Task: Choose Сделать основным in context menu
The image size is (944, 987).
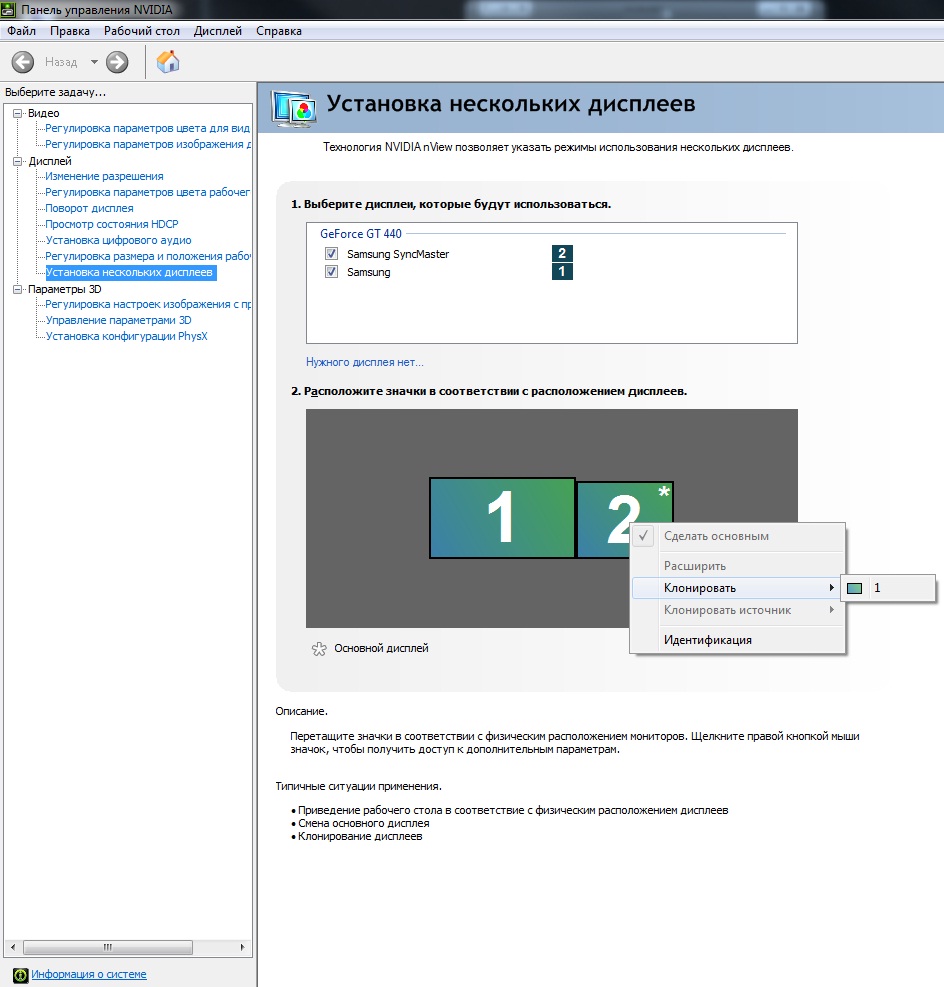Action: (x=738, y=536)
